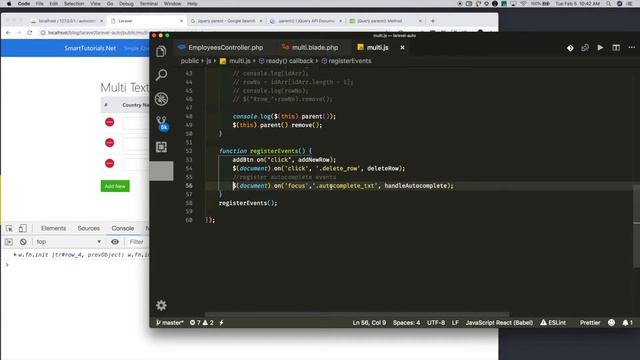Remove the second country row with red minus

tap(109, 142)
